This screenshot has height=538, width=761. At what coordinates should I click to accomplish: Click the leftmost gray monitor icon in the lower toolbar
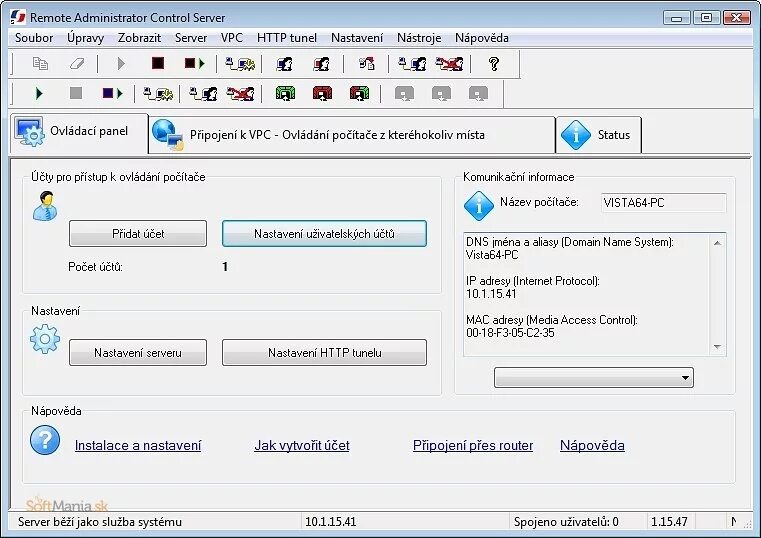tap(404, 93)
